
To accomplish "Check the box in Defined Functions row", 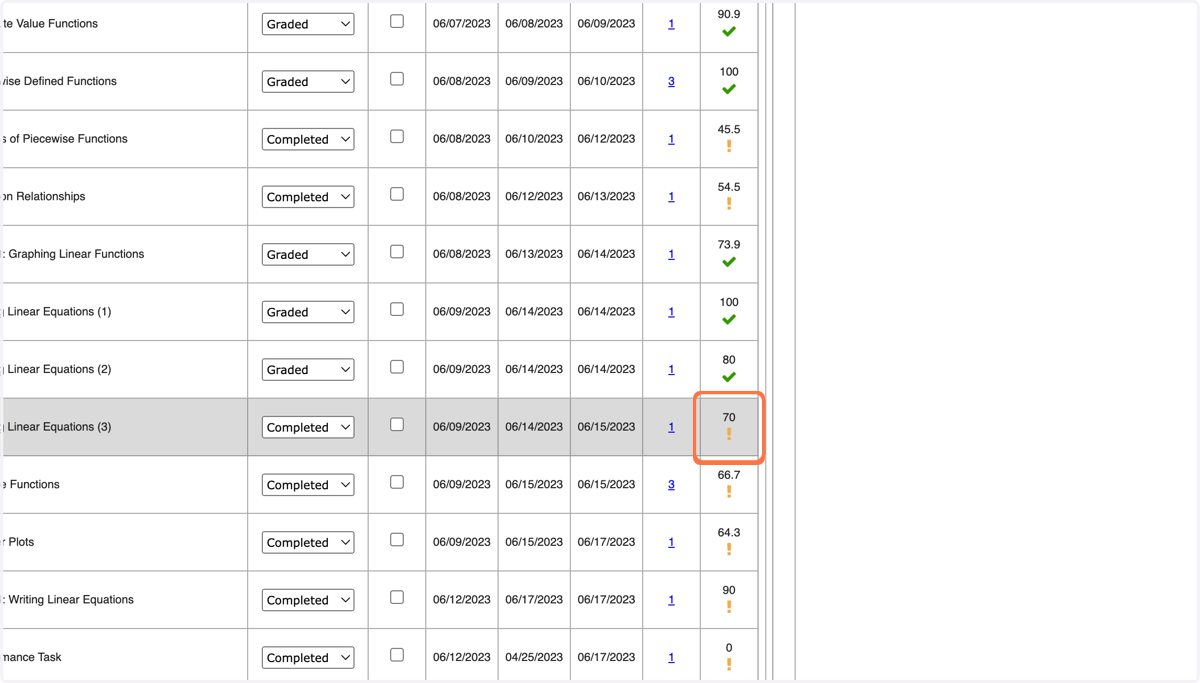I will [397, 79].
